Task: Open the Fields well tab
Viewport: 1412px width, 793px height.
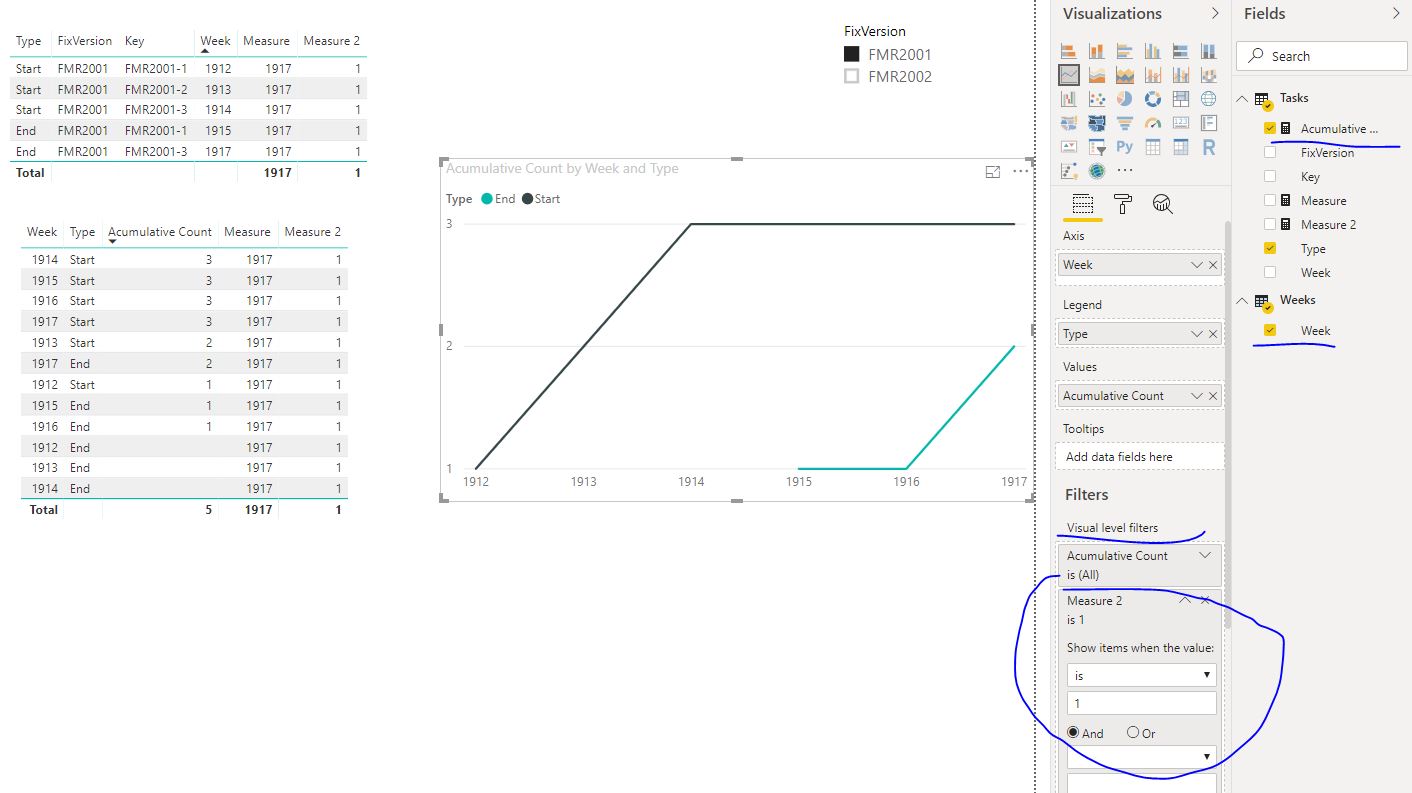Action: (x=1082, y=204)
